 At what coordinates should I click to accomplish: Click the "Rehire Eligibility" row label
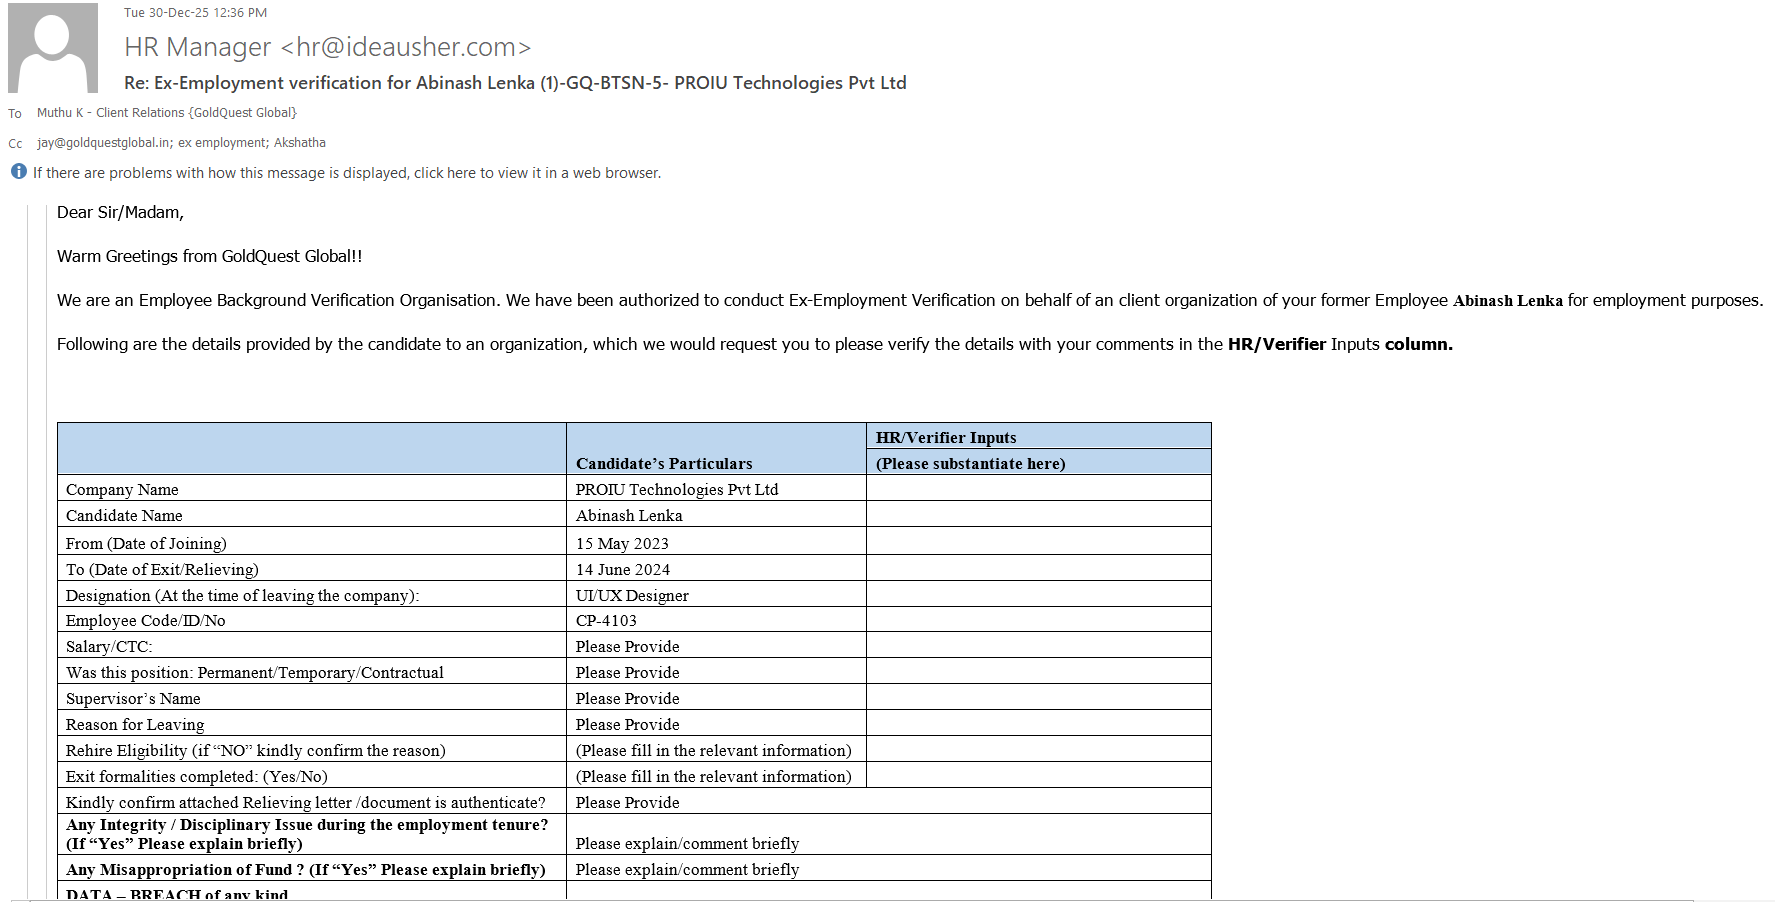(256, 751)
